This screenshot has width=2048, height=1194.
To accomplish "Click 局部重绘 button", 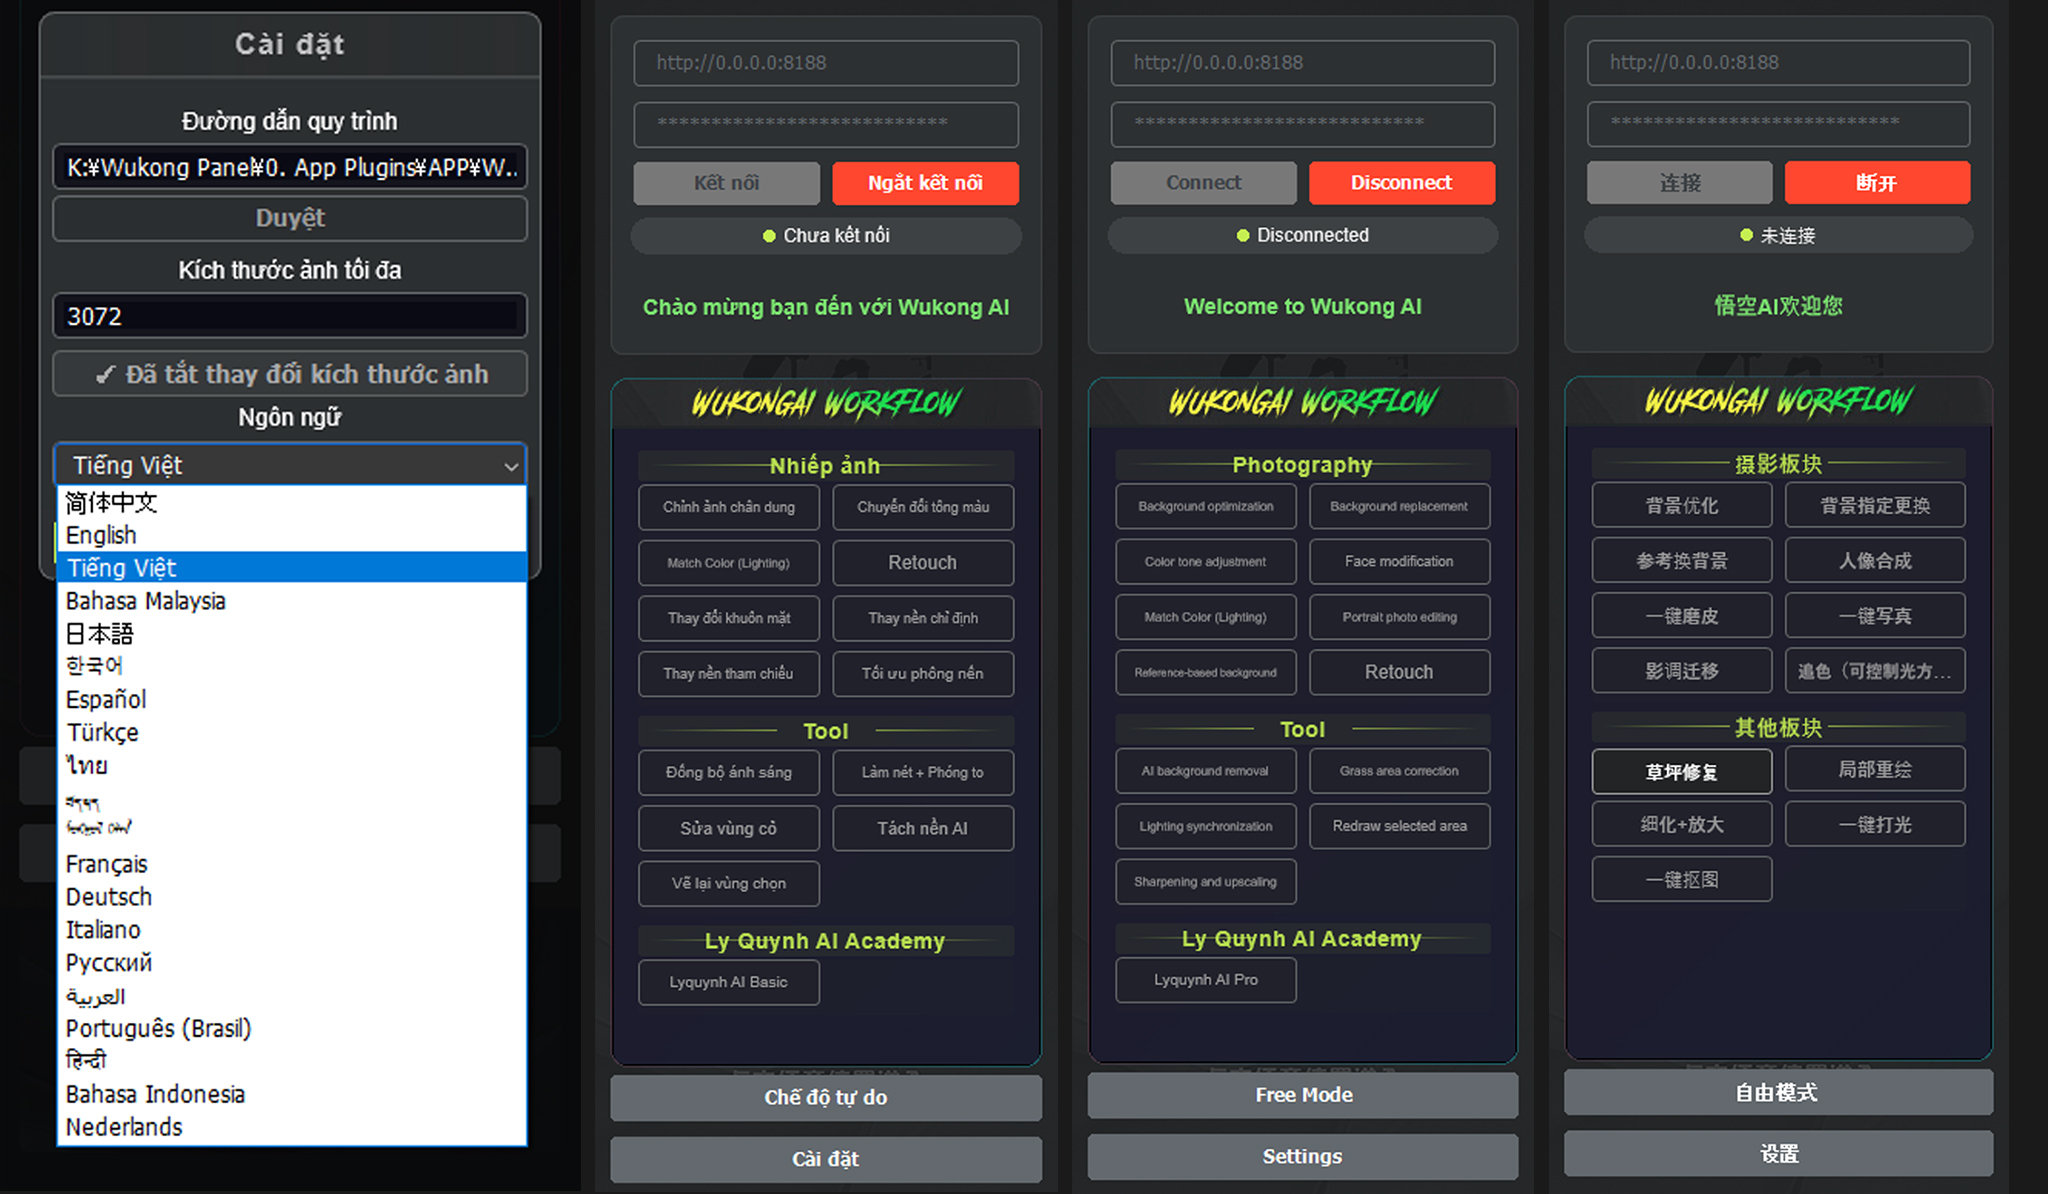I will tap(1875, 769).
